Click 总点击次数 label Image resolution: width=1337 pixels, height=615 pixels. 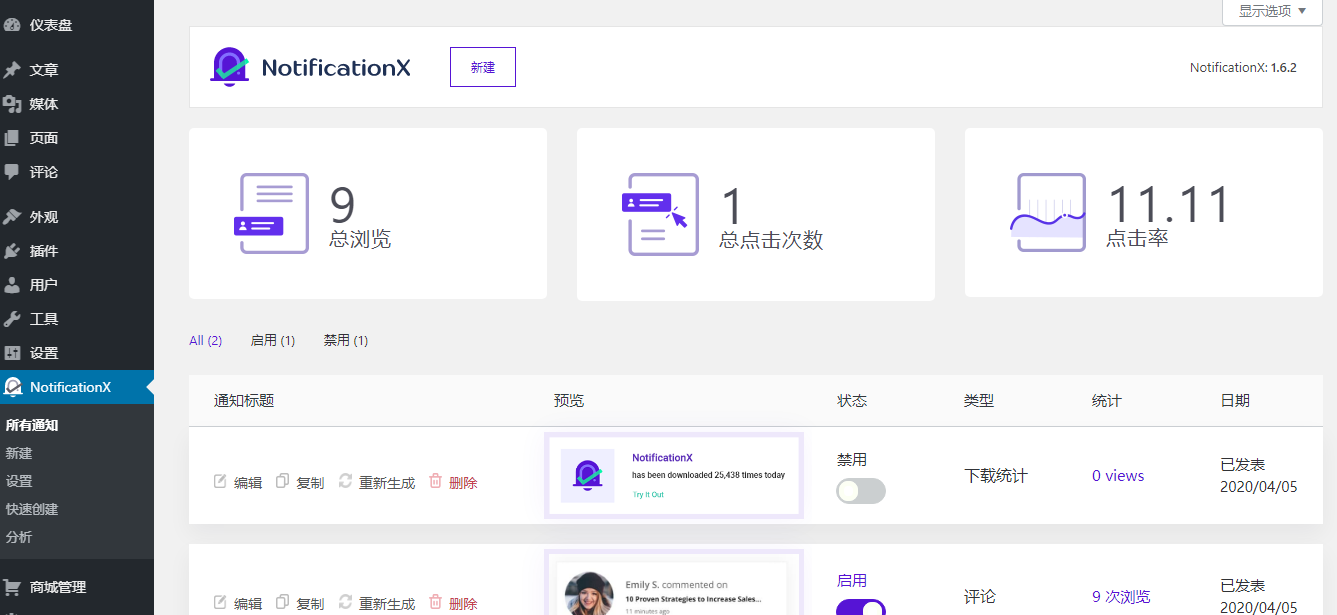coord(771,240)
